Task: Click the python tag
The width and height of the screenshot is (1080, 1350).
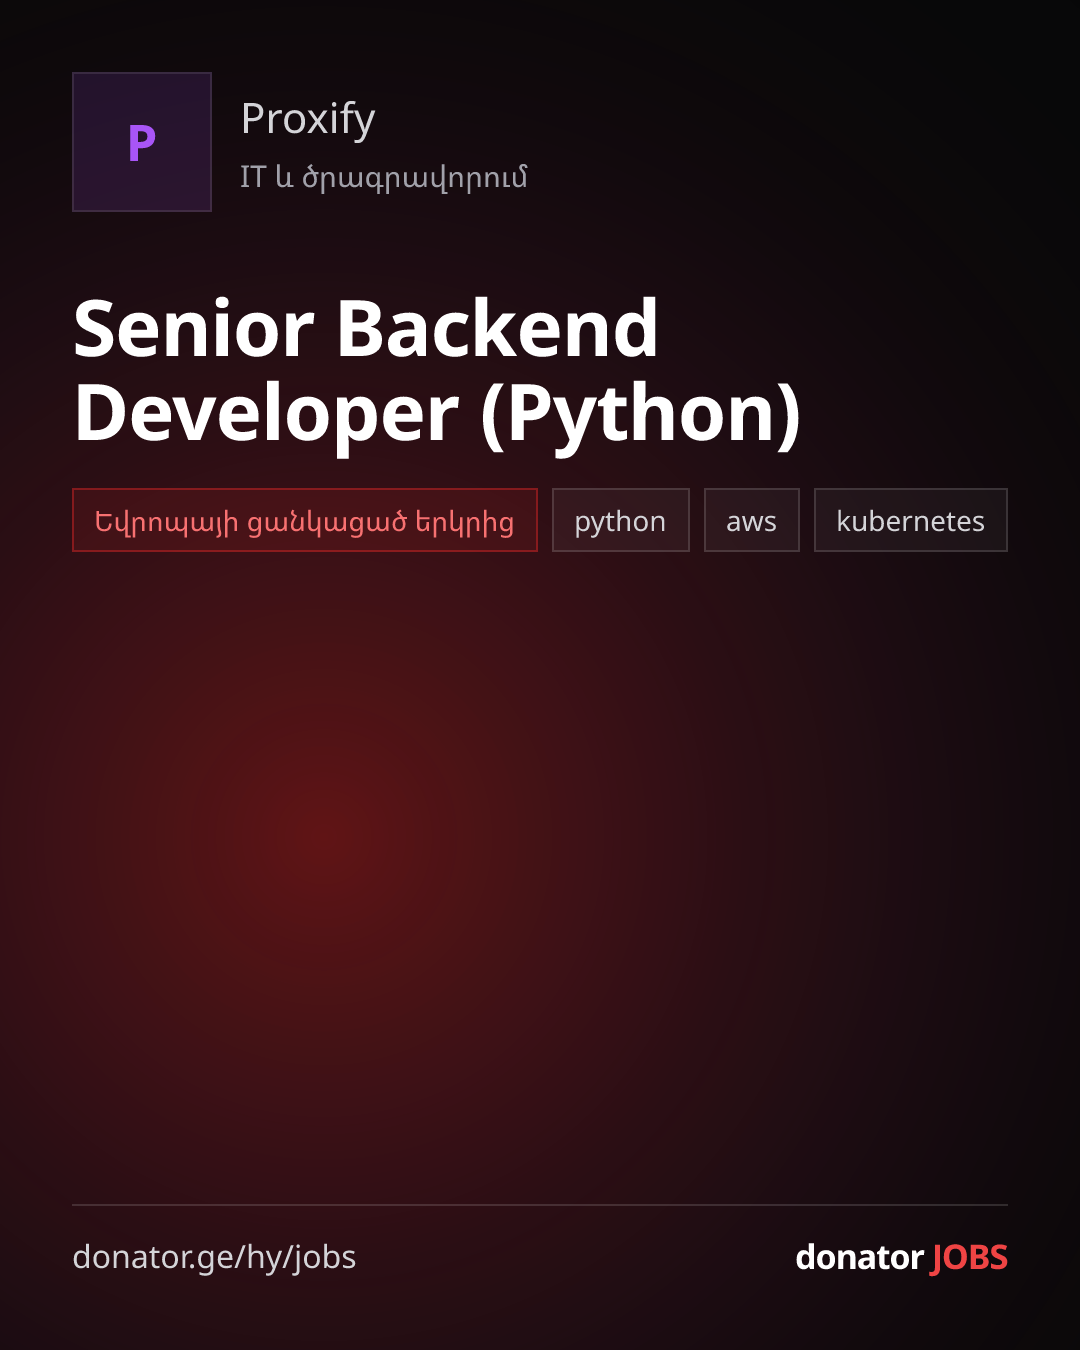Action: click(x=621, y=520)
